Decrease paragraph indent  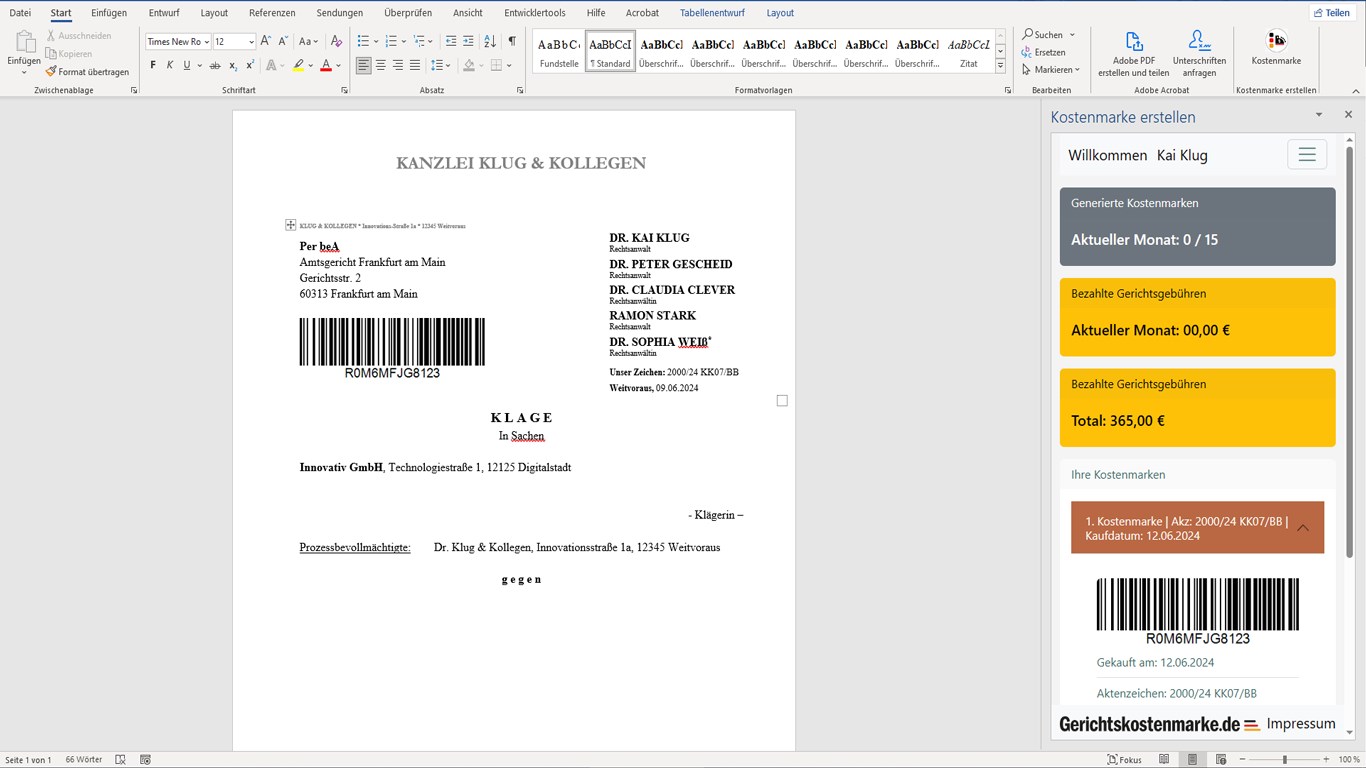451,41
